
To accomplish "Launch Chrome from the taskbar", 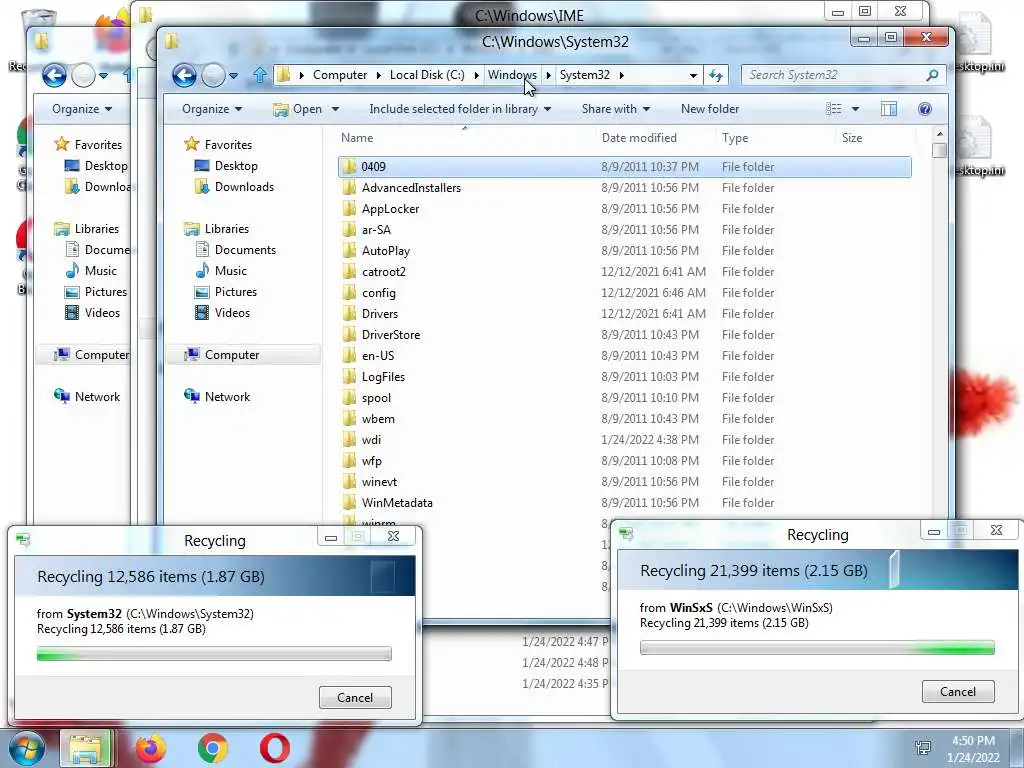I will pyautogui.click(x=212, y=748).
